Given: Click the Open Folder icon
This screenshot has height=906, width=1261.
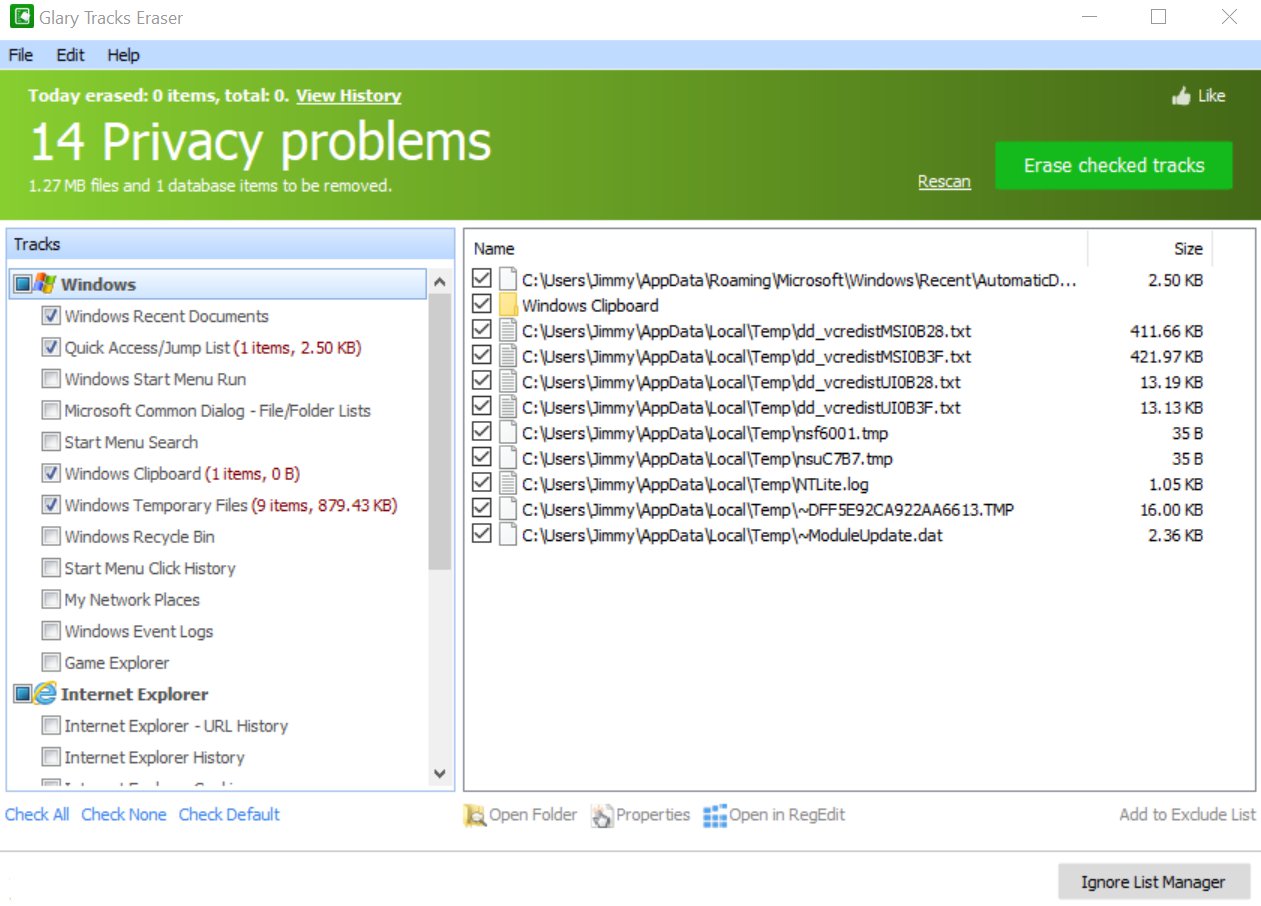Looking at the screenshot, I should (474, 815).
